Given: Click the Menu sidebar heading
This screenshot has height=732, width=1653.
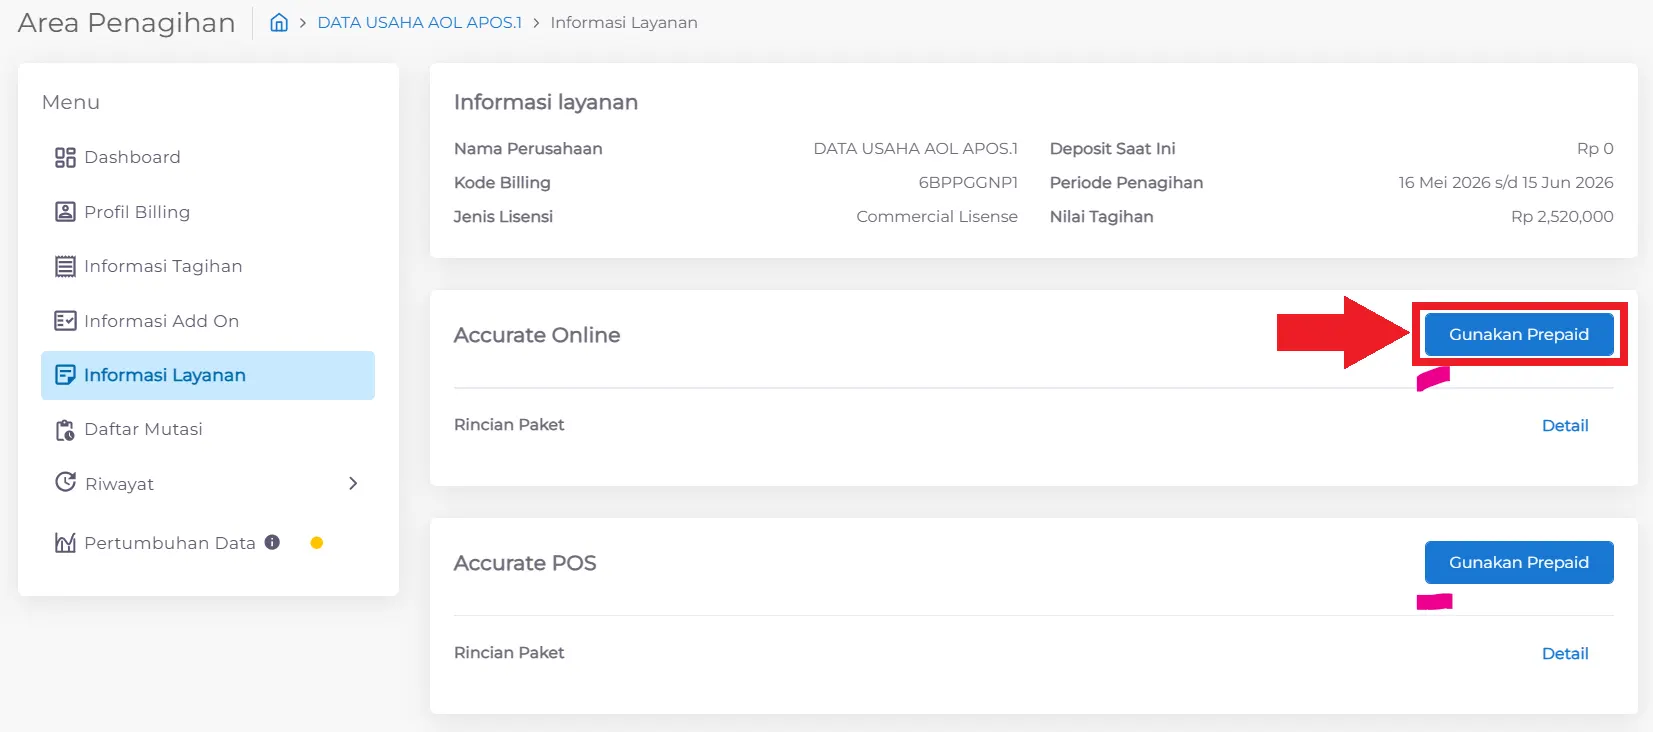Looking at the screenshot, I should tap(71, 102).
